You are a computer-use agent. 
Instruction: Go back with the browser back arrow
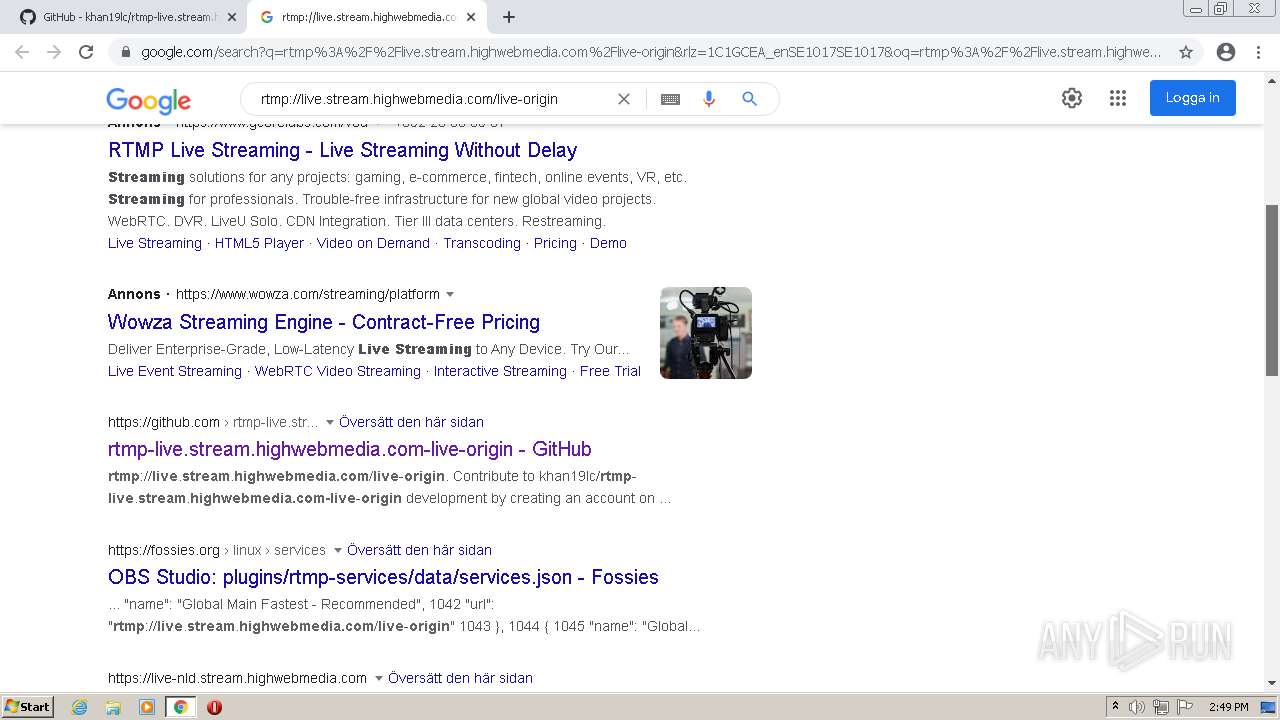[22, 52]
